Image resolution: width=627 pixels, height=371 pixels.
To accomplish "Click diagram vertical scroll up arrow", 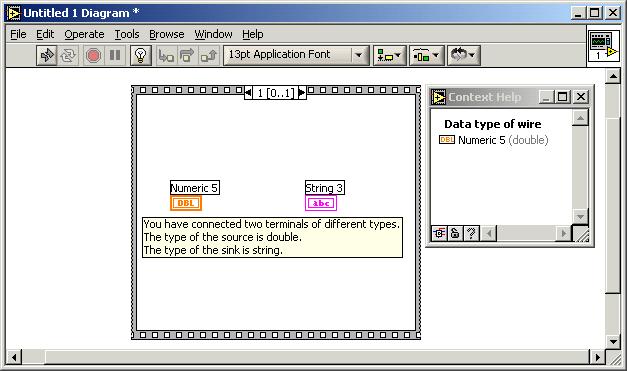I will tap(613, 76).
